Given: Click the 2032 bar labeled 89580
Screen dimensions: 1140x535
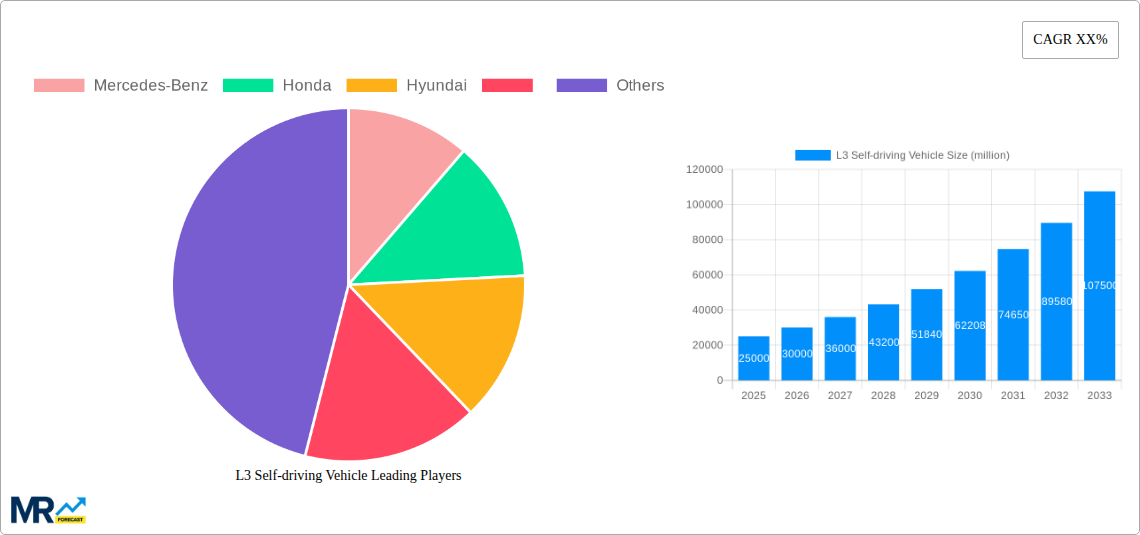Looking at the screenshot, I should coord(1056,302).
